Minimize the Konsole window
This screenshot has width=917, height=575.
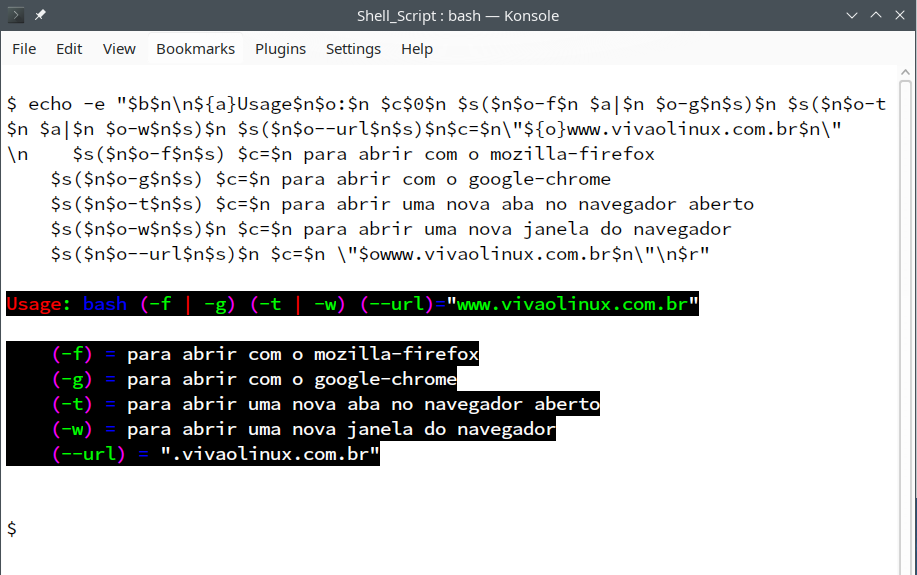851,15
